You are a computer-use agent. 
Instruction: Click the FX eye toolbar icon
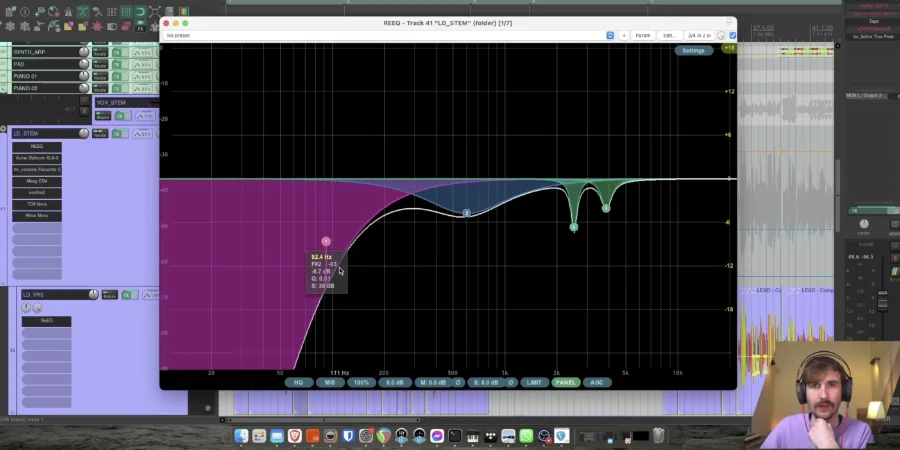140,26
